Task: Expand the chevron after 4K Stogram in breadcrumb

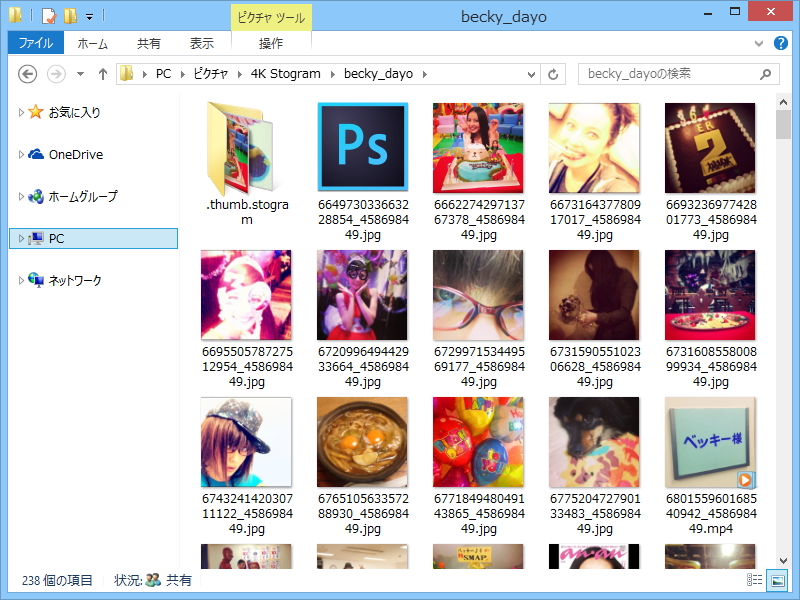Action: (x=332, y=74)
